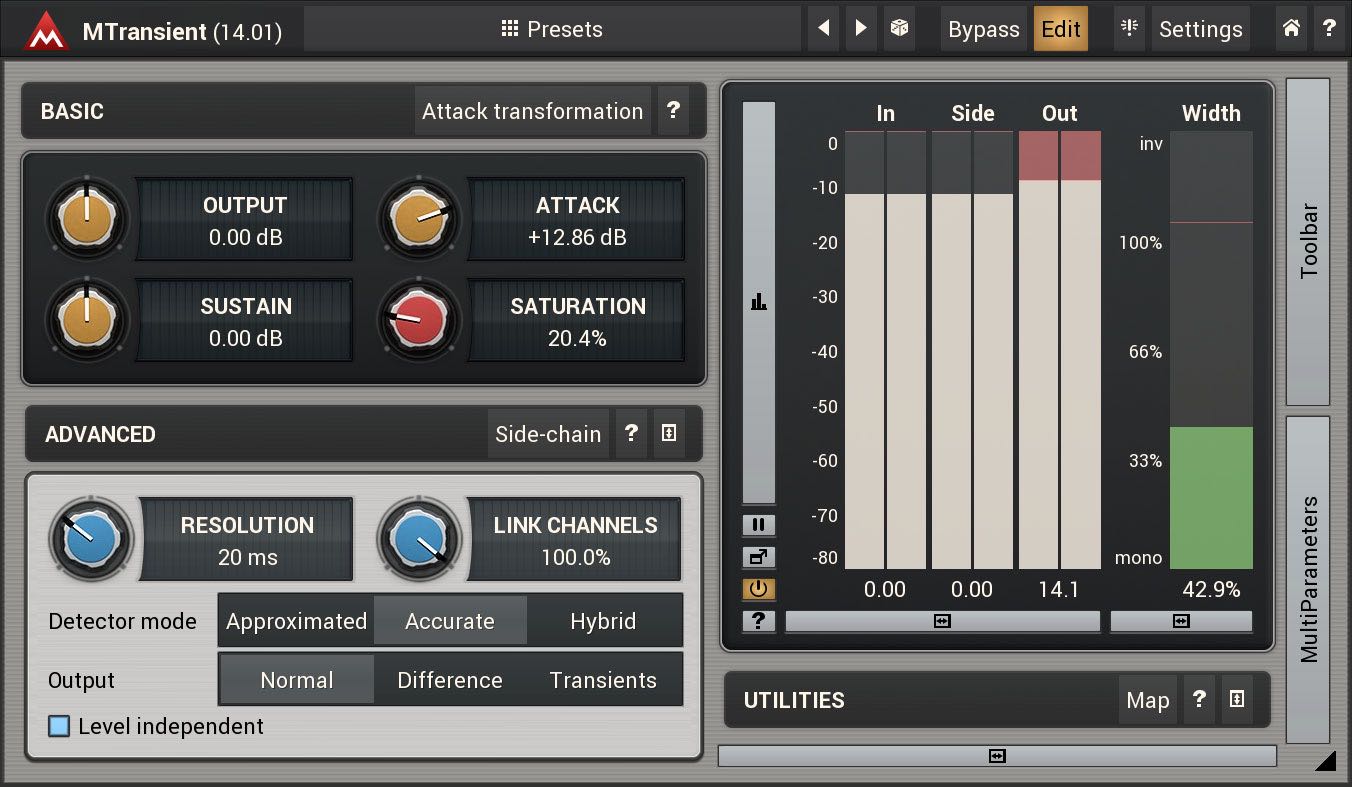Image resolution: width=1352 pixels, height=787 pixels.
Task: Collapse the Advanced section expander
Action: (669, 434)
